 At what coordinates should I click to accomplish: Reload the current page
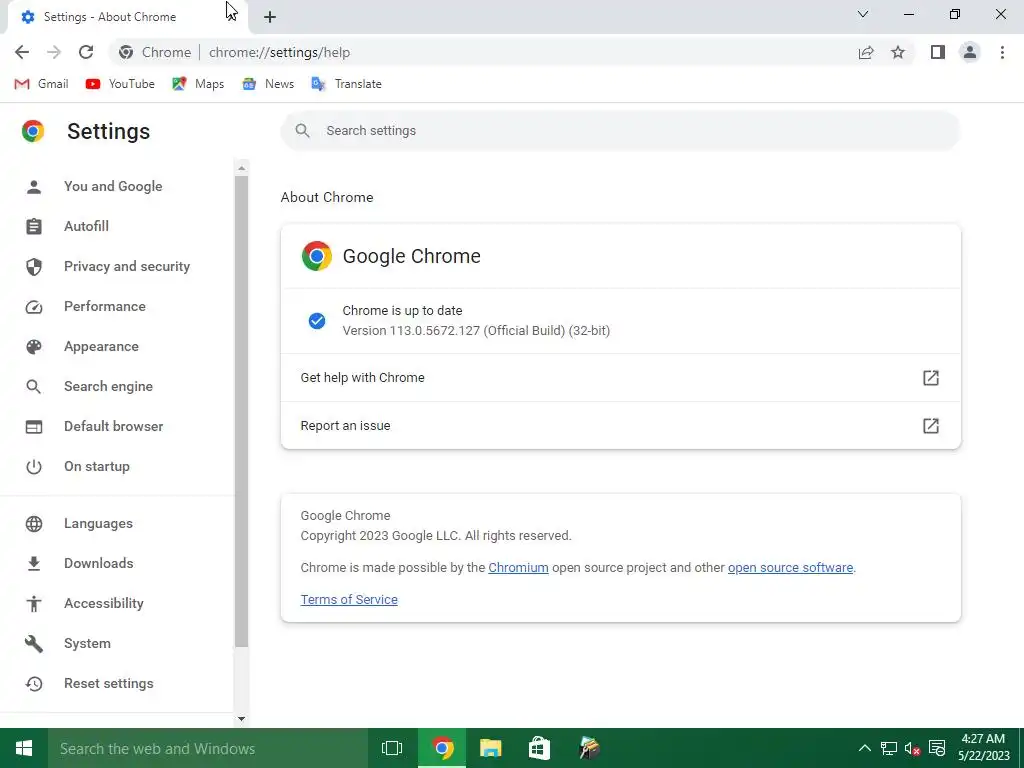[x=86, y=52]
